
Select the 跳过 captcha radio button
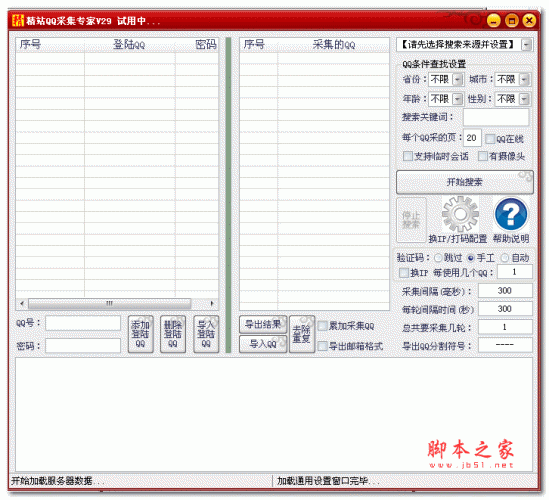438,258
